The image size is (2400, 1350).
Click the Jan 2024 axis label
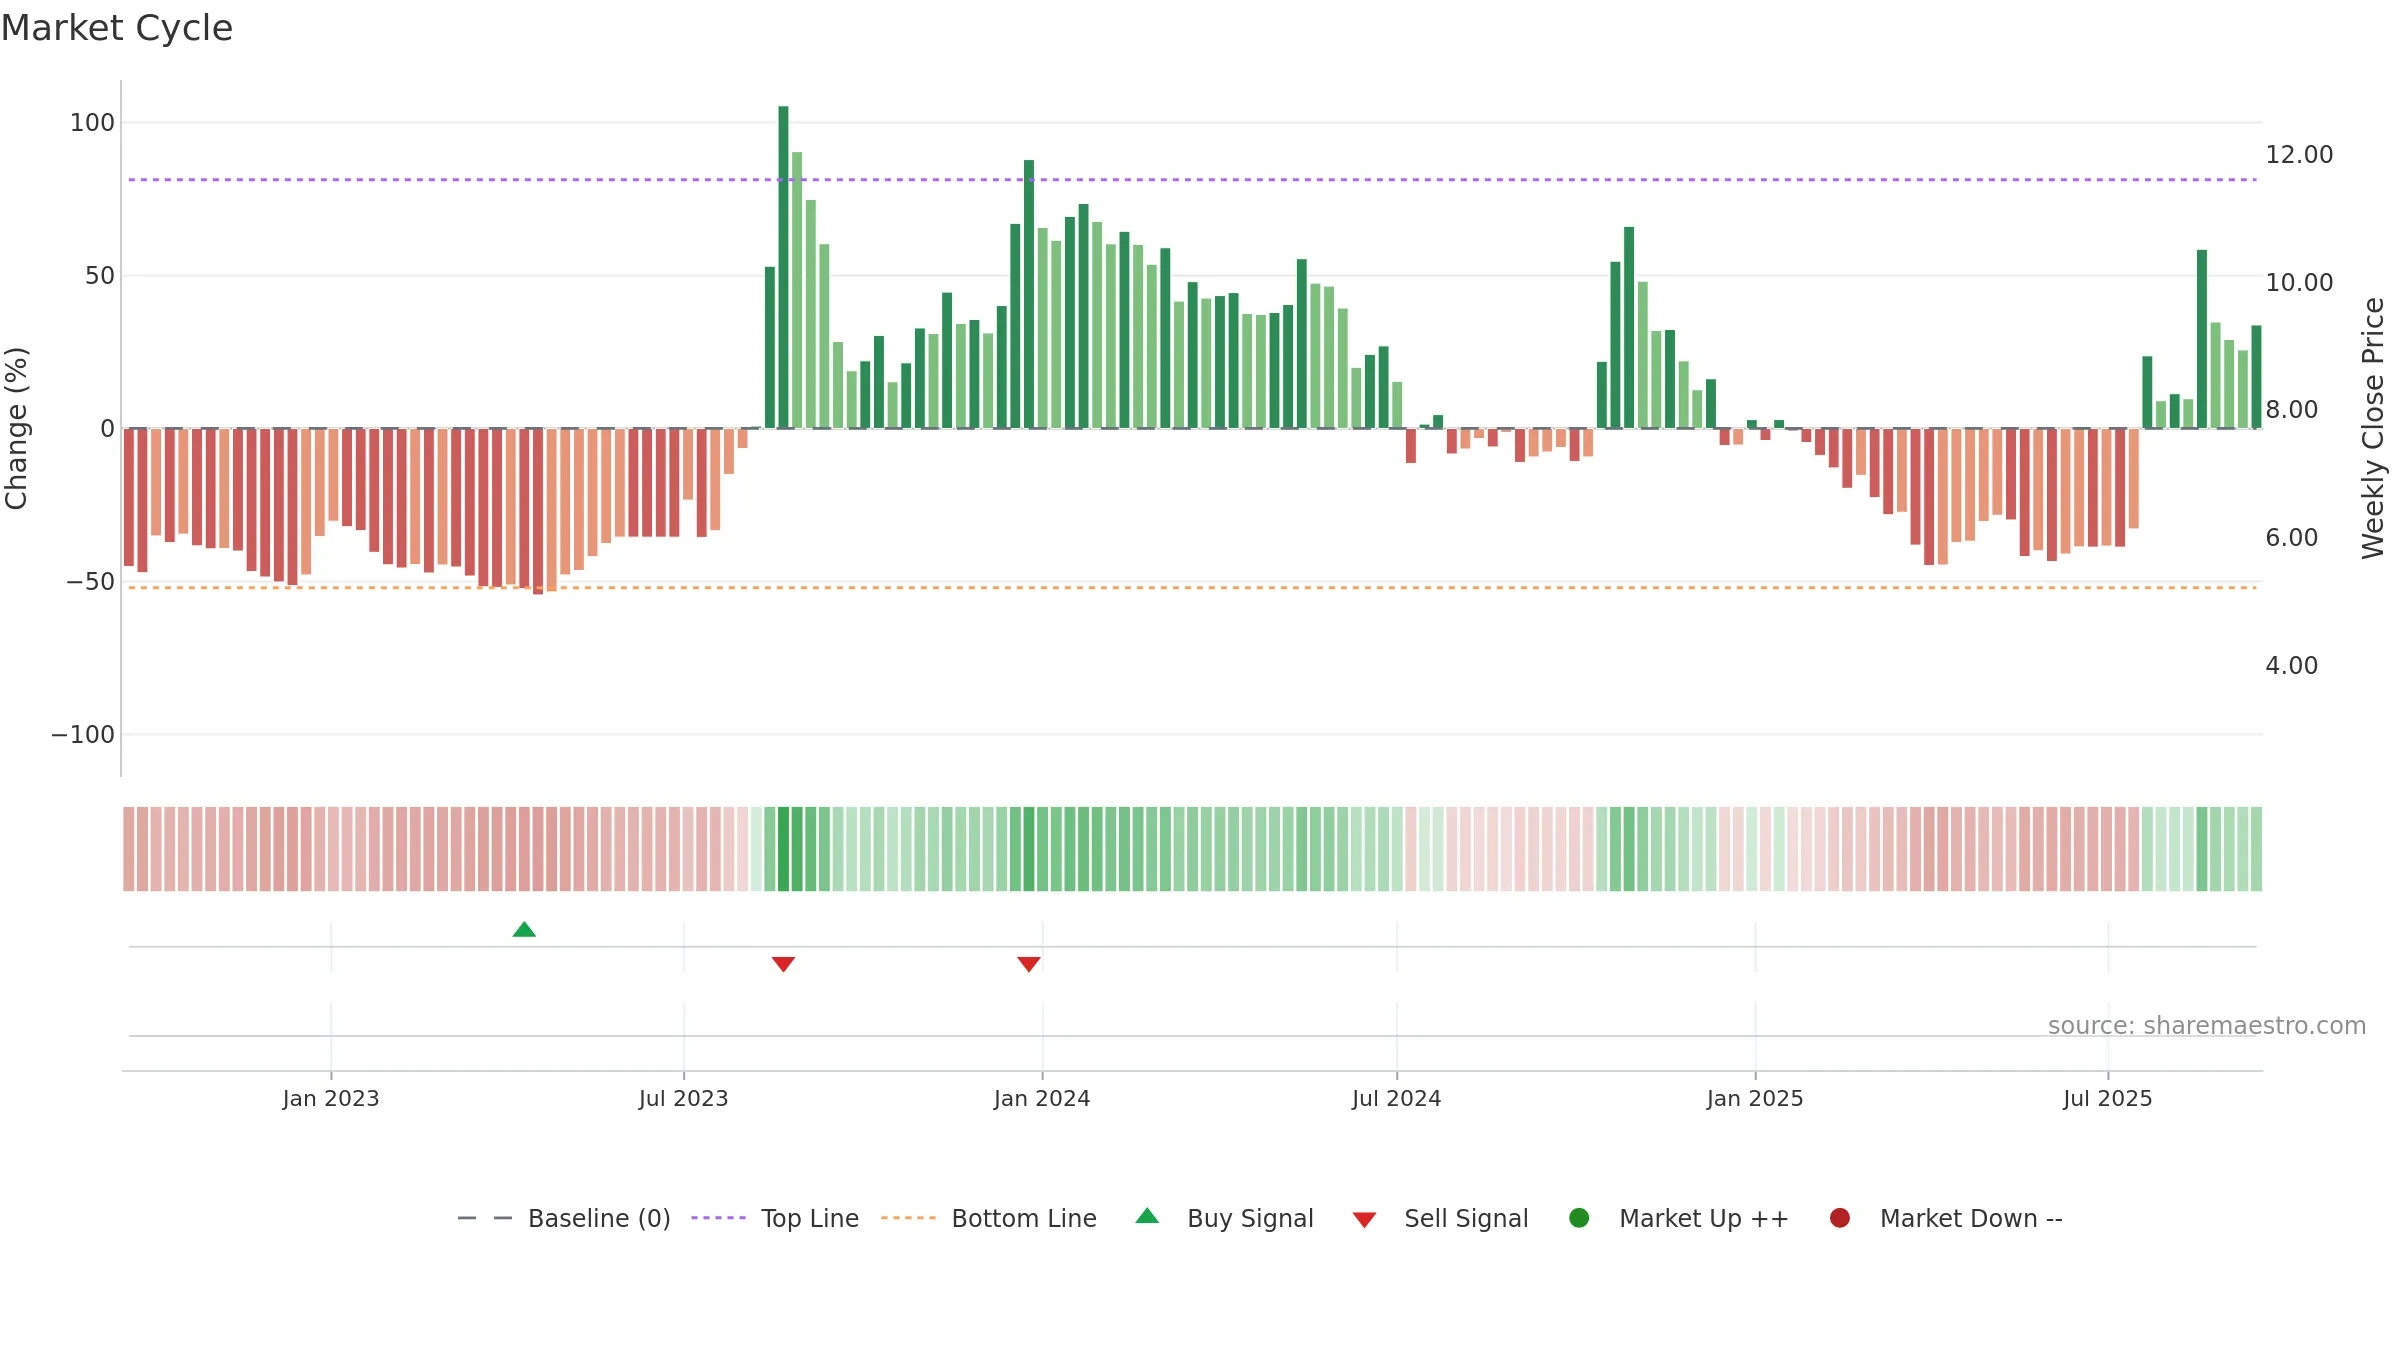[x=1042, y=1099]
